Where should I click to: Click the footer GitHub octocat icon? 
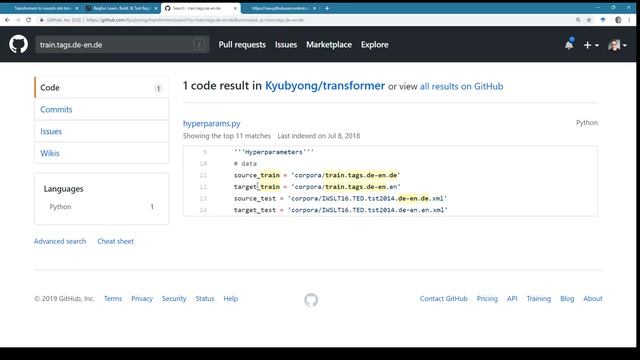coord(311,300)
